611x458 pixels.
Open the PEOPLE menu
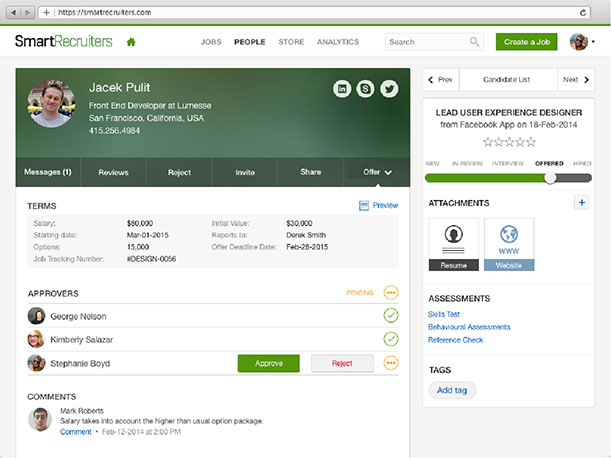click(249, 42)
